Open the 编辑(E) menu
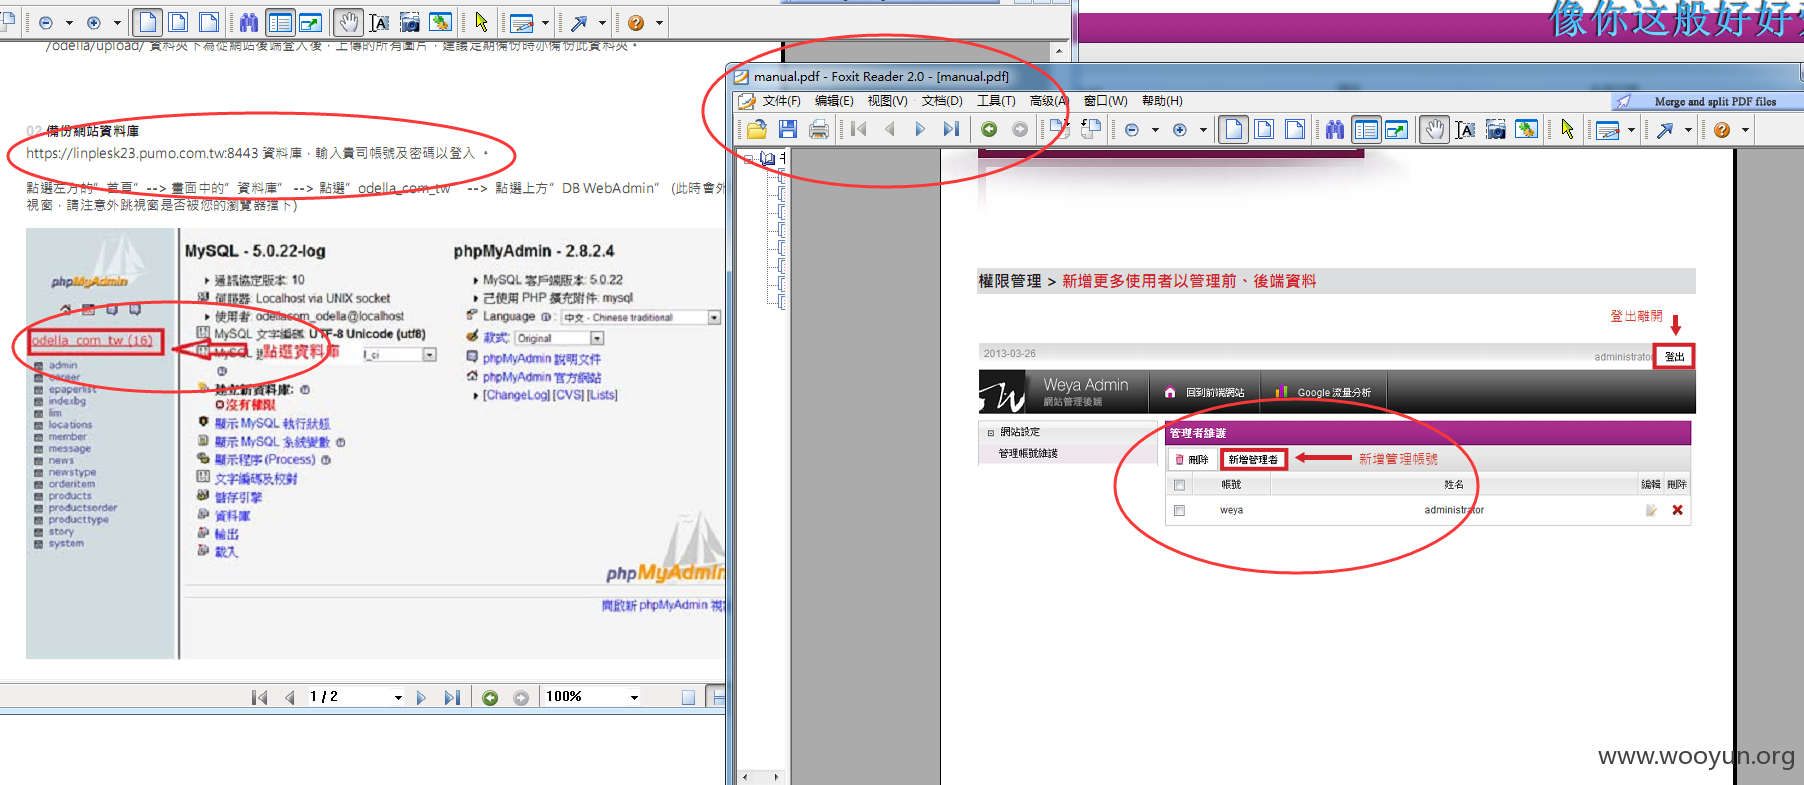 click(x=834, y=101)
